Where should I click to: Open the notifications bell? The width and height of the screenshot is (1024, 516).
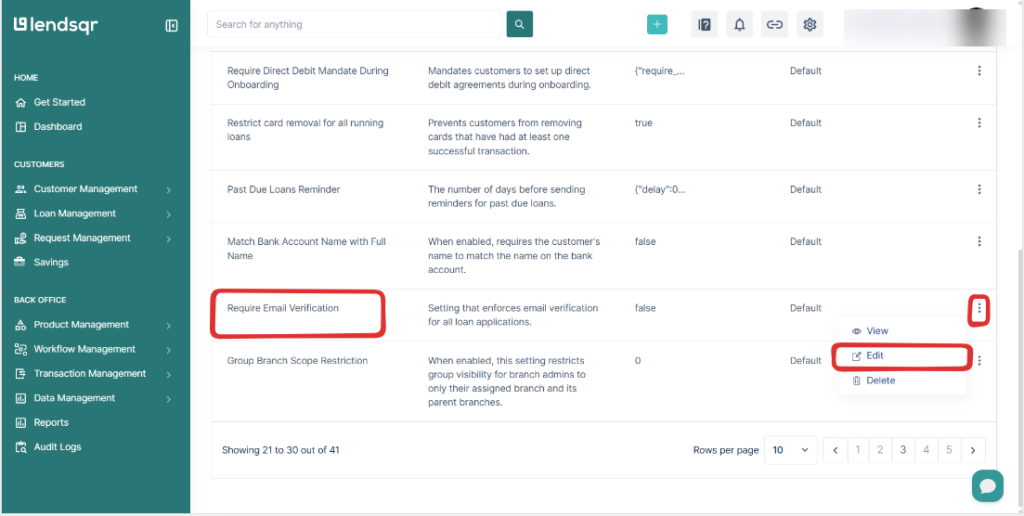point(740,25)
